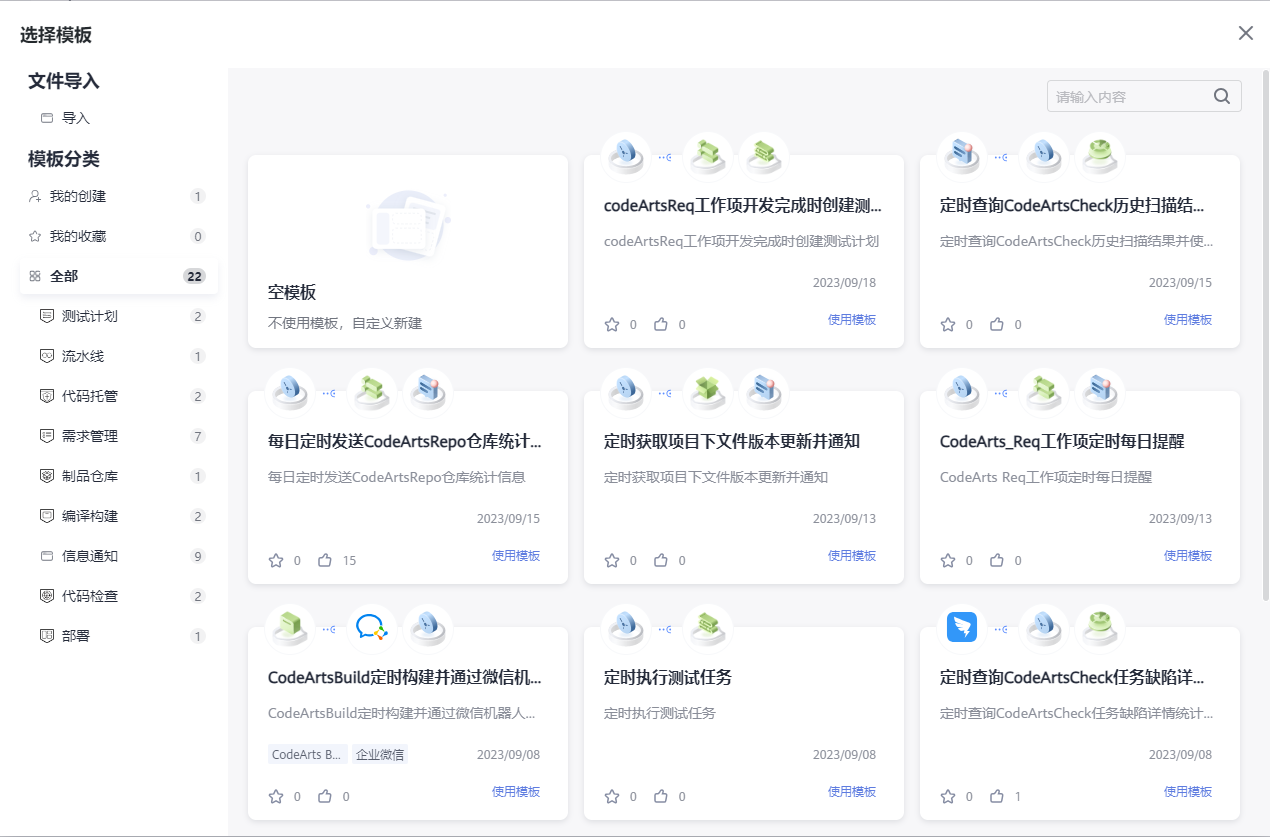Like the 定时获取项目下文件版本更新并通知 template
1270x837 pixels.
click(x=661, y=560)
